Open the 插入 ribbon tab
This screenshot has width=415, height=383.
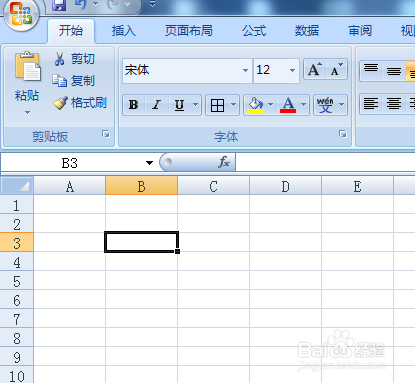pos(124,31)
